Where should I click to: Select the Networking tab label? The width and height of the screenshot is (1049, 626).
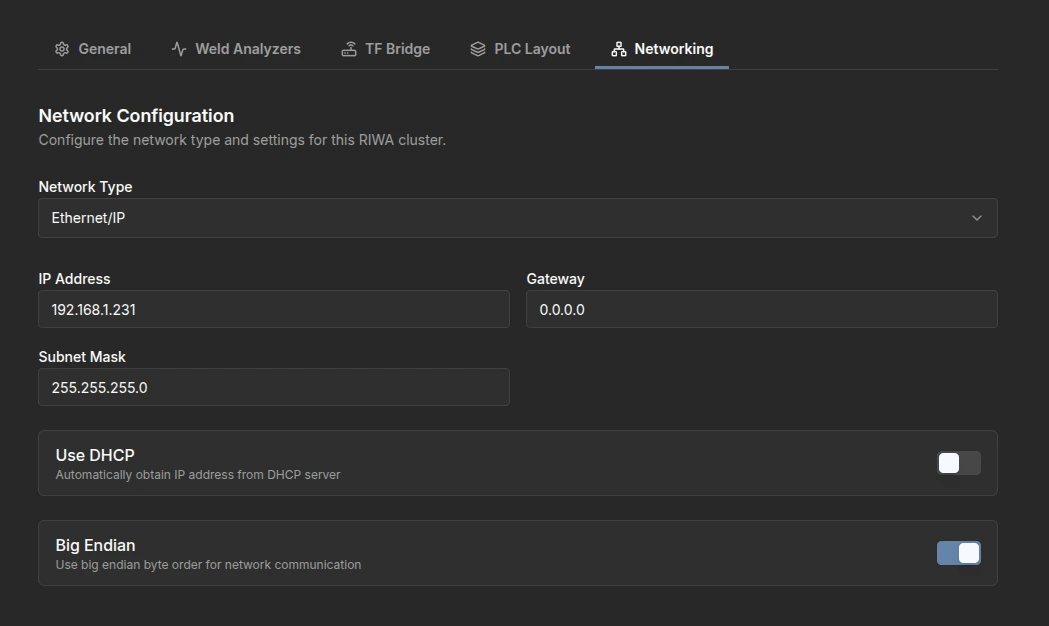pos(674,49)
